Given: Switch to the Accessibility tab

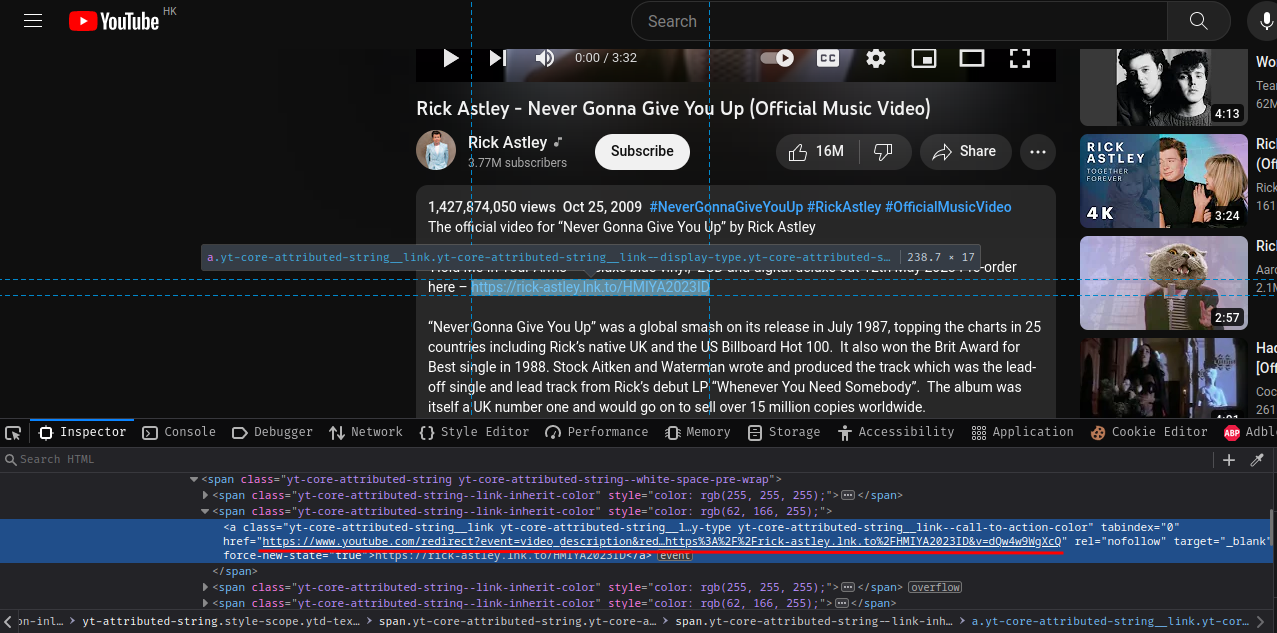Looking at the screenshot, I should tap(896, 432).
